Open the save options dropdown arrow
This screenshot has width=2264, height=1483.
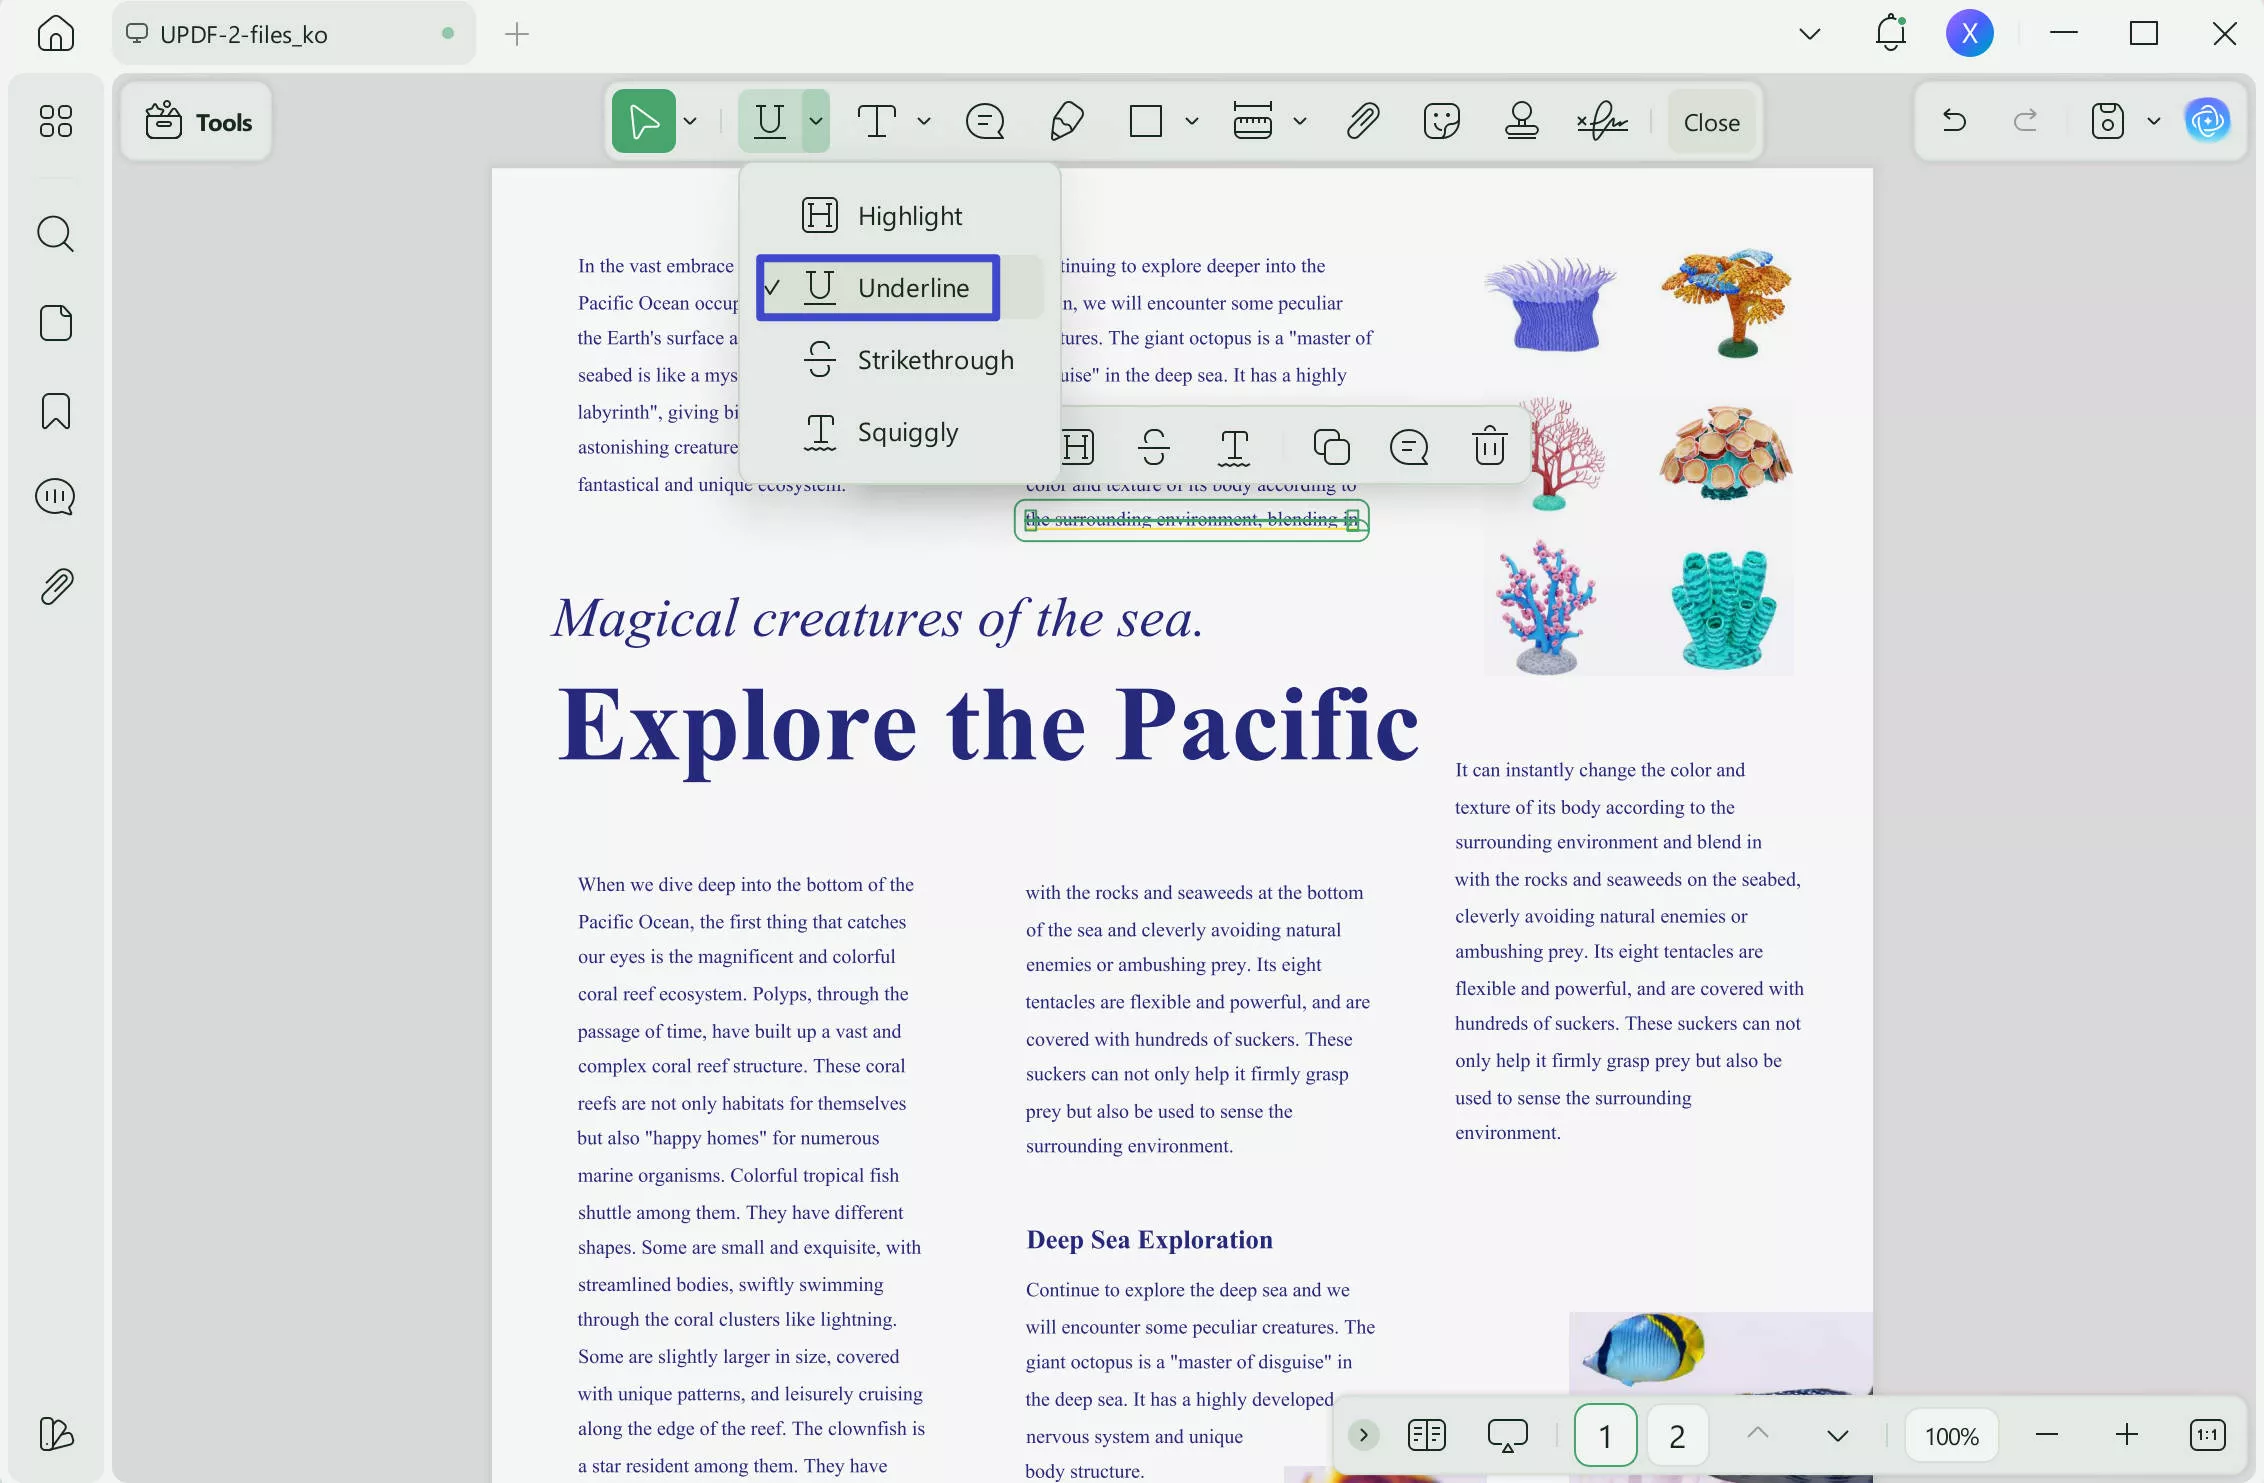tap(2154, 122)
